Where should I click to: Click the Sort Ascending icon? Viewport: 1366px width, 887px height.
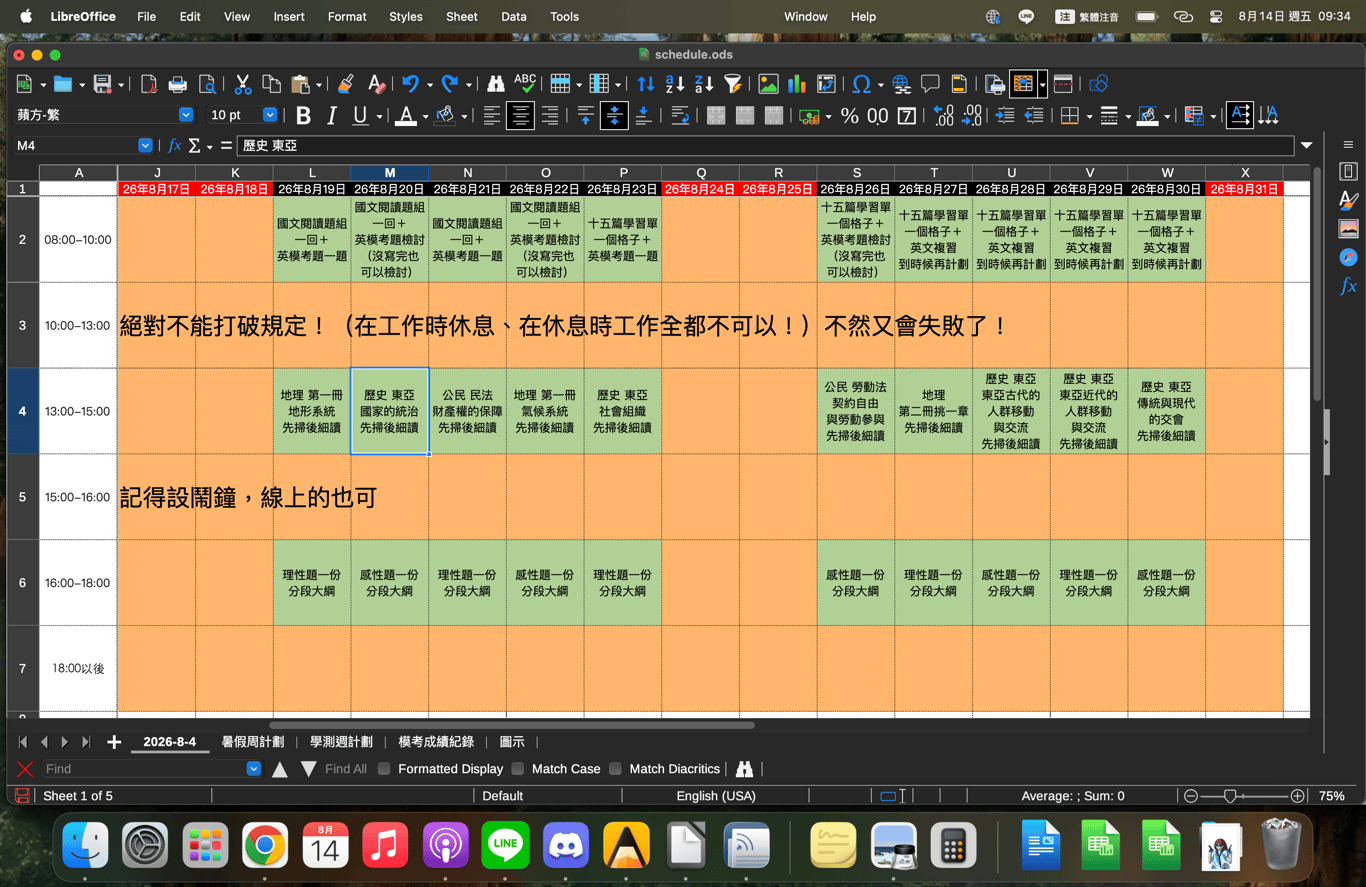point(675,84)
